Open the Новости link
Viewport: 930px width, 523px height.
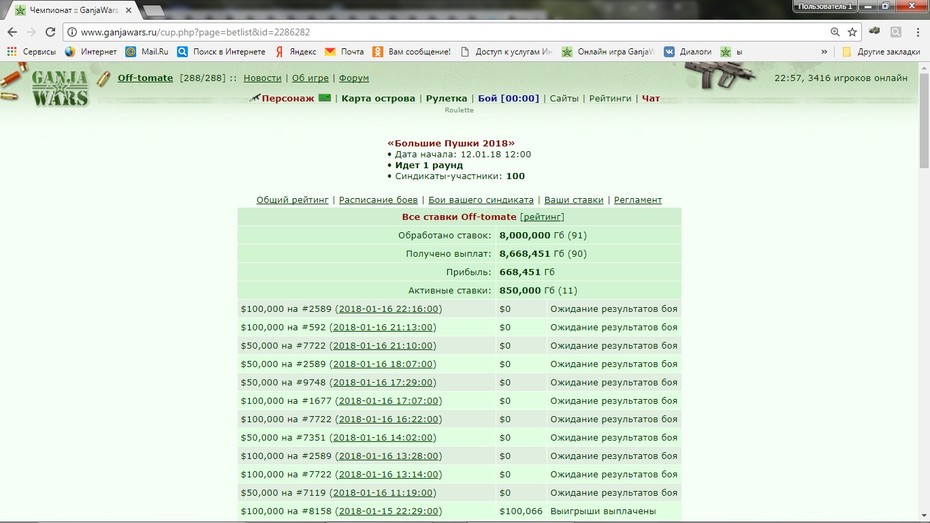coord(262,78)
